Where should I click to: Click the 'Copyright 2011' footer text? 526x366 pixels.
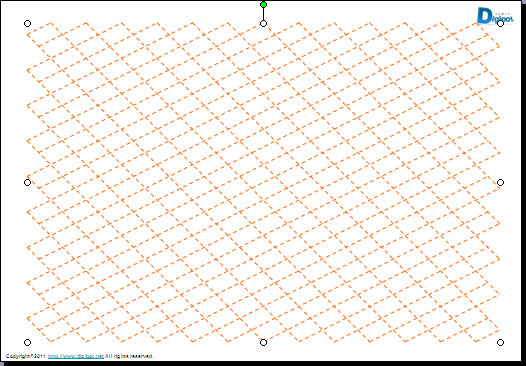coord(26,356)
